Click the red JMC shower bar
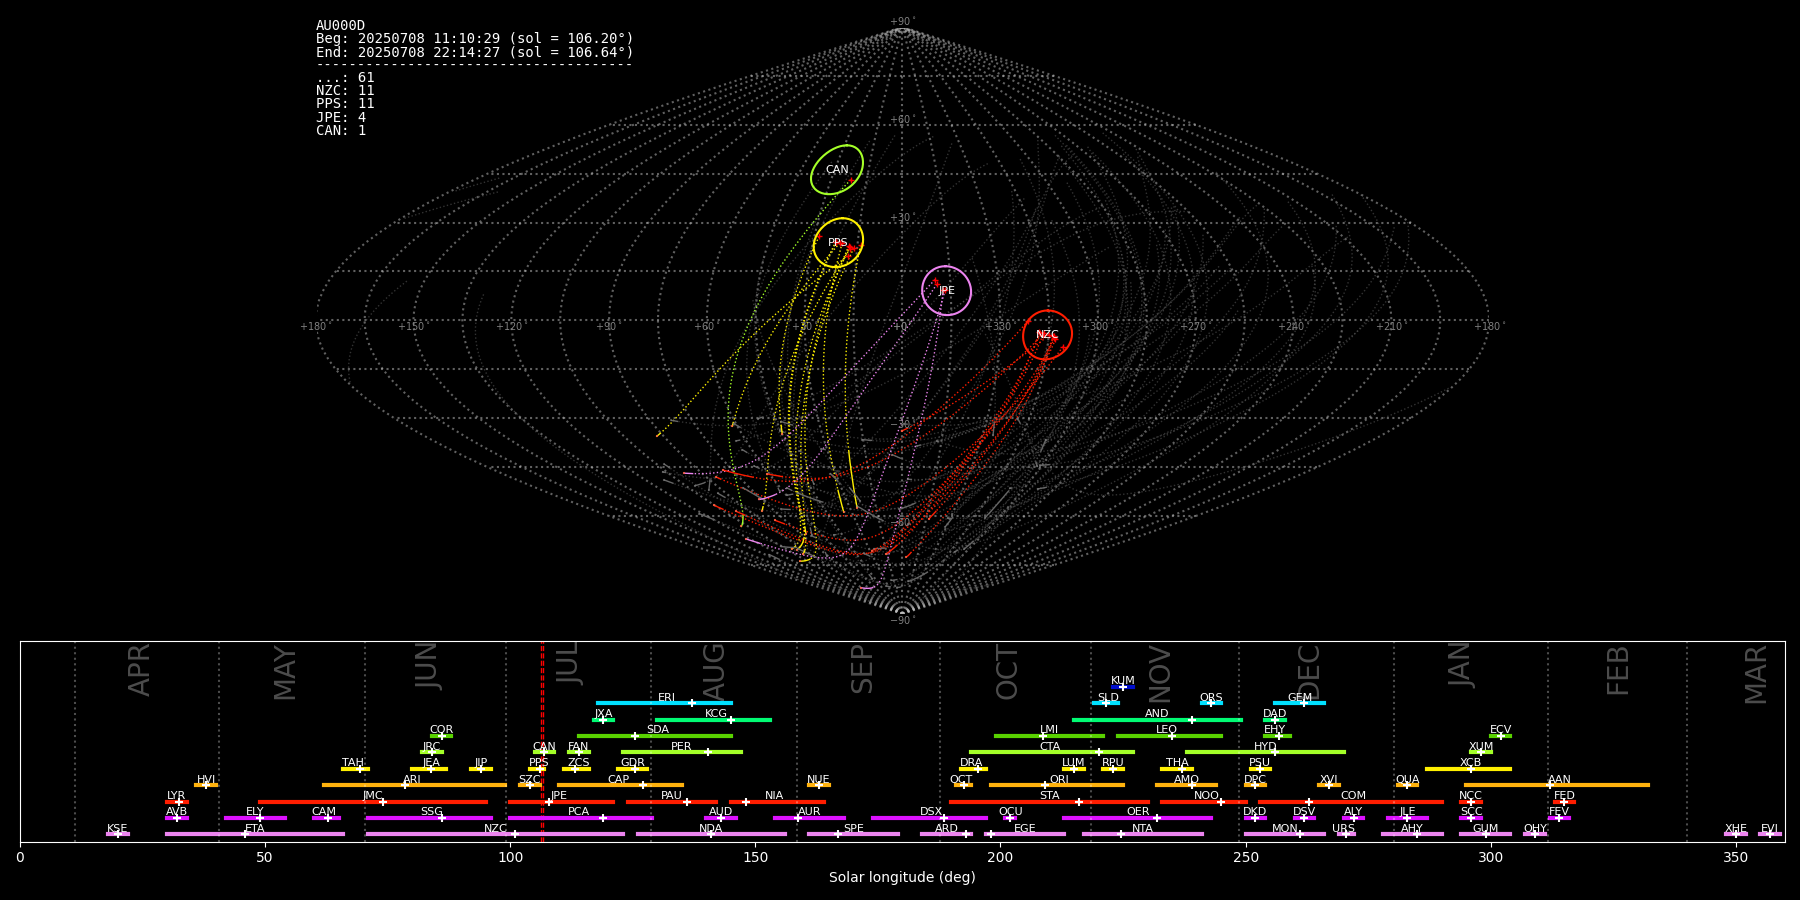 (x=373, y=802)
